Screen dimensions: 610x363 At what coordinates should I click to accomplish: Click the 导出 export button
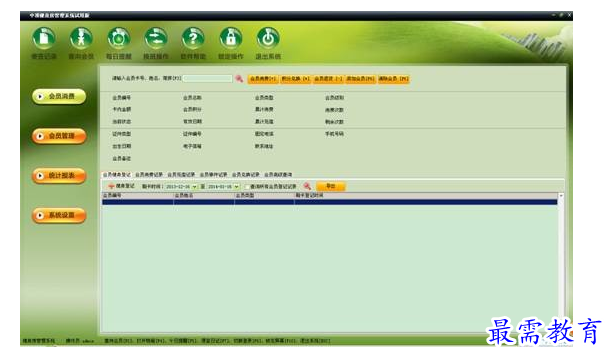[x=330, y=186]
